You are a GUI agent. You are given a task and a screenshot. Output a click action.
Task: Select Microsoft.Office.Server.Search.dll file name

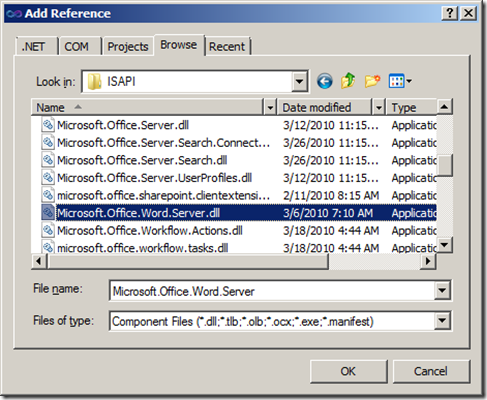(x=142, y=160)
